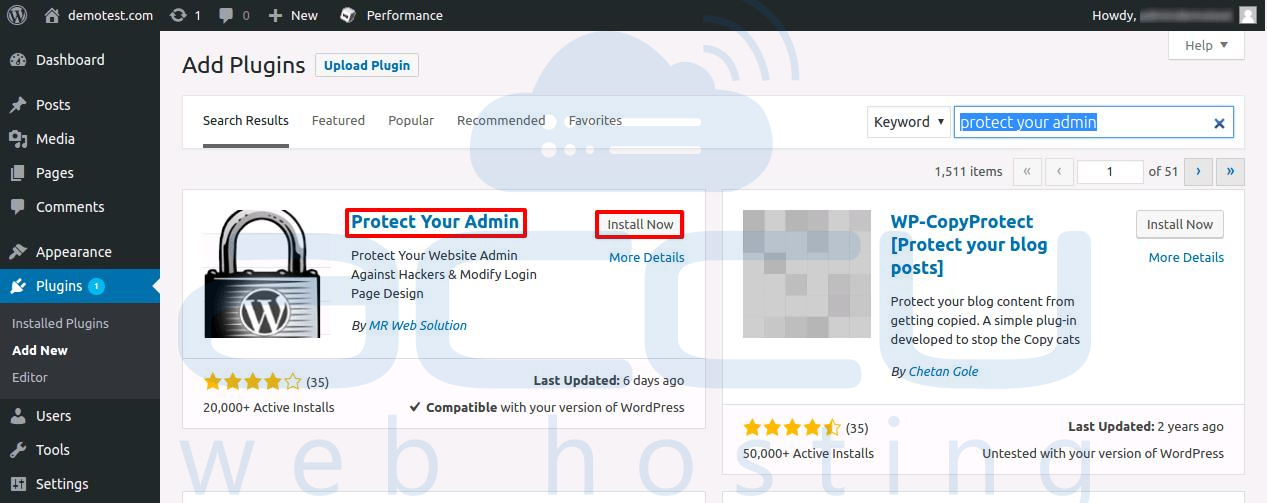Select Add New plugins submenu link
Screen dimensions: 1267x503
click(x=40, y=350)
